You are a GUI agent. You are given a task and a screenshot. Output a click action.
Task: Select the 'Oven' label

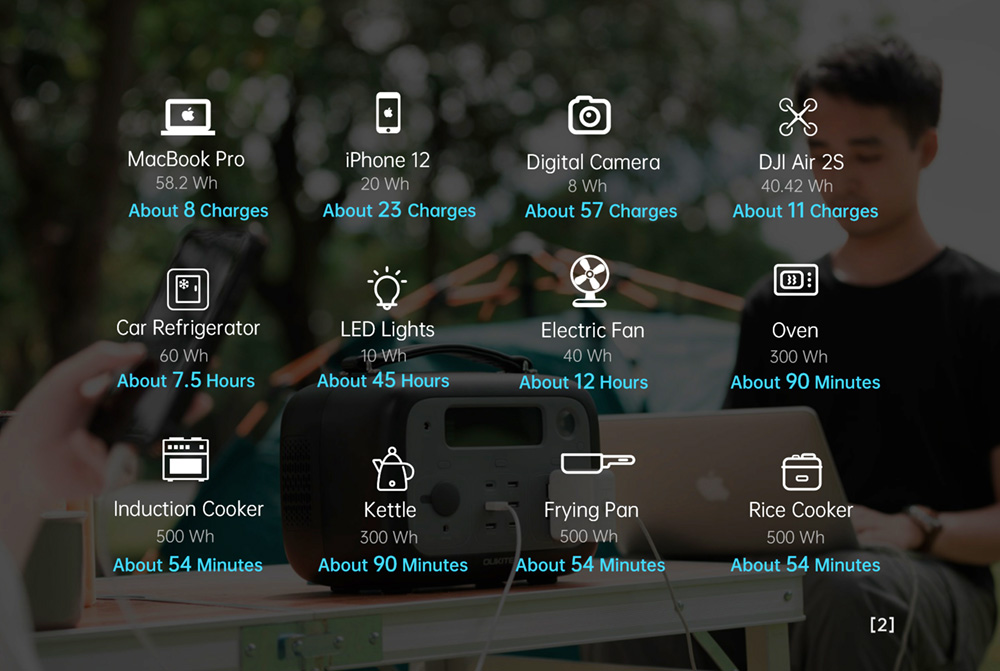(795, 330)
